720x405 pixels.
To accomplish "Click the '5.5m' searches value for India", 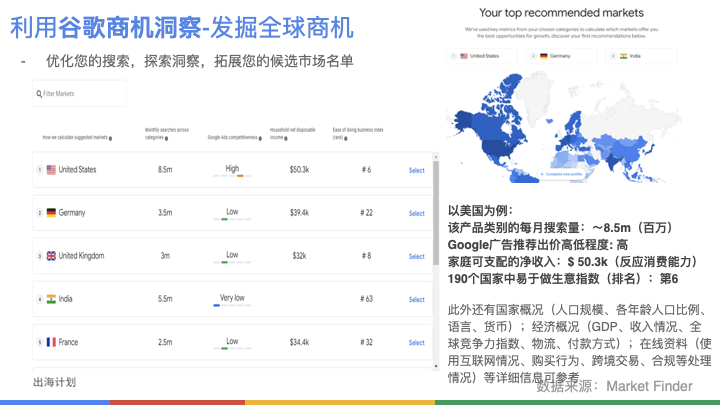I will pos(165,299).
